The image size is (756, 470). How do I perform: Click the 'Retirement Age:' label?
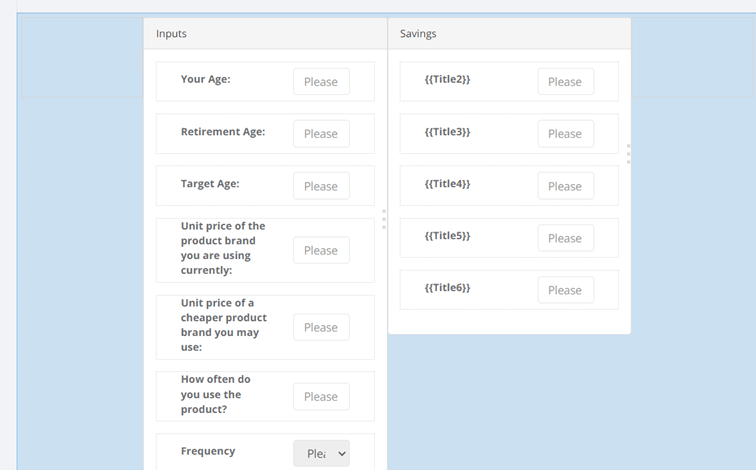(222, 131)
